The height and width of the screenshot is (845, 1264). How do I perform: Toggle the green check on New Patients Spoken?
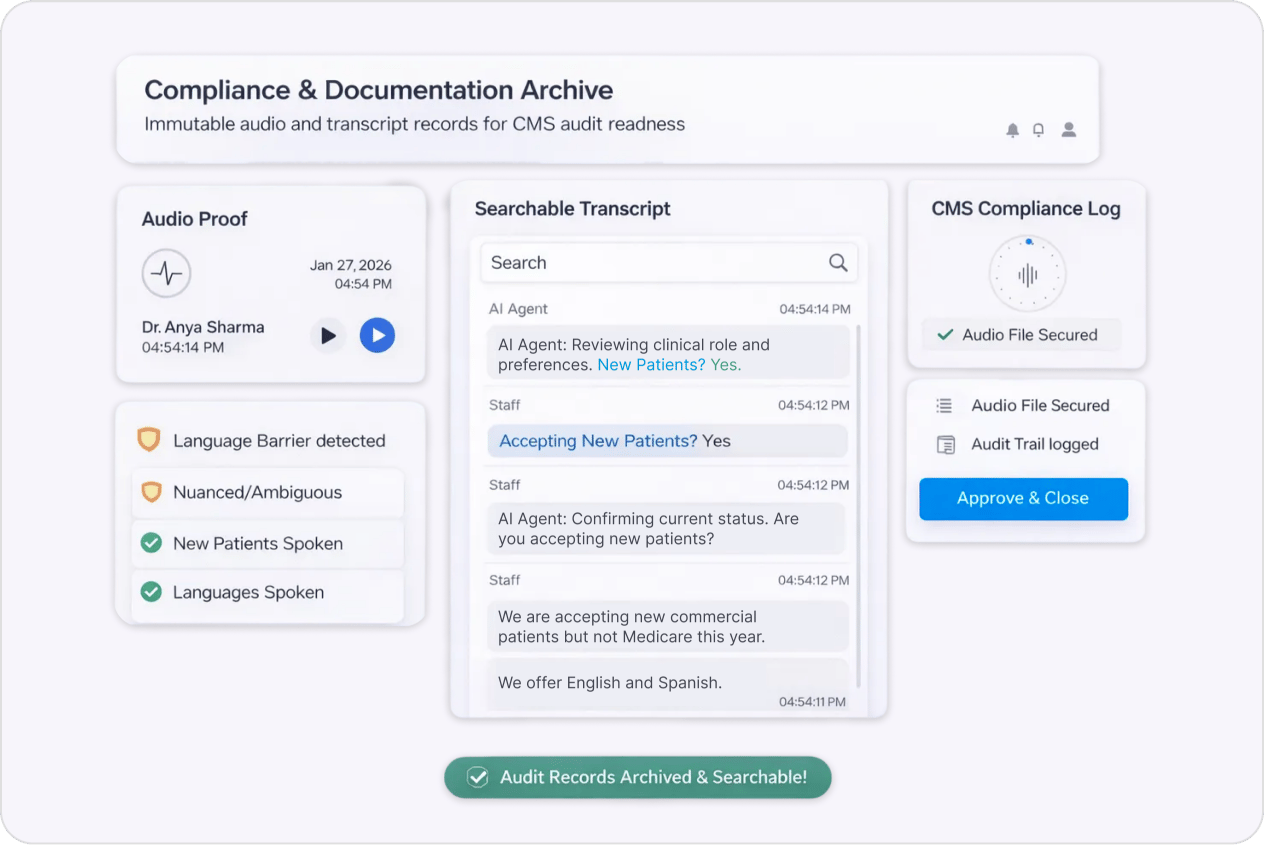152,543
